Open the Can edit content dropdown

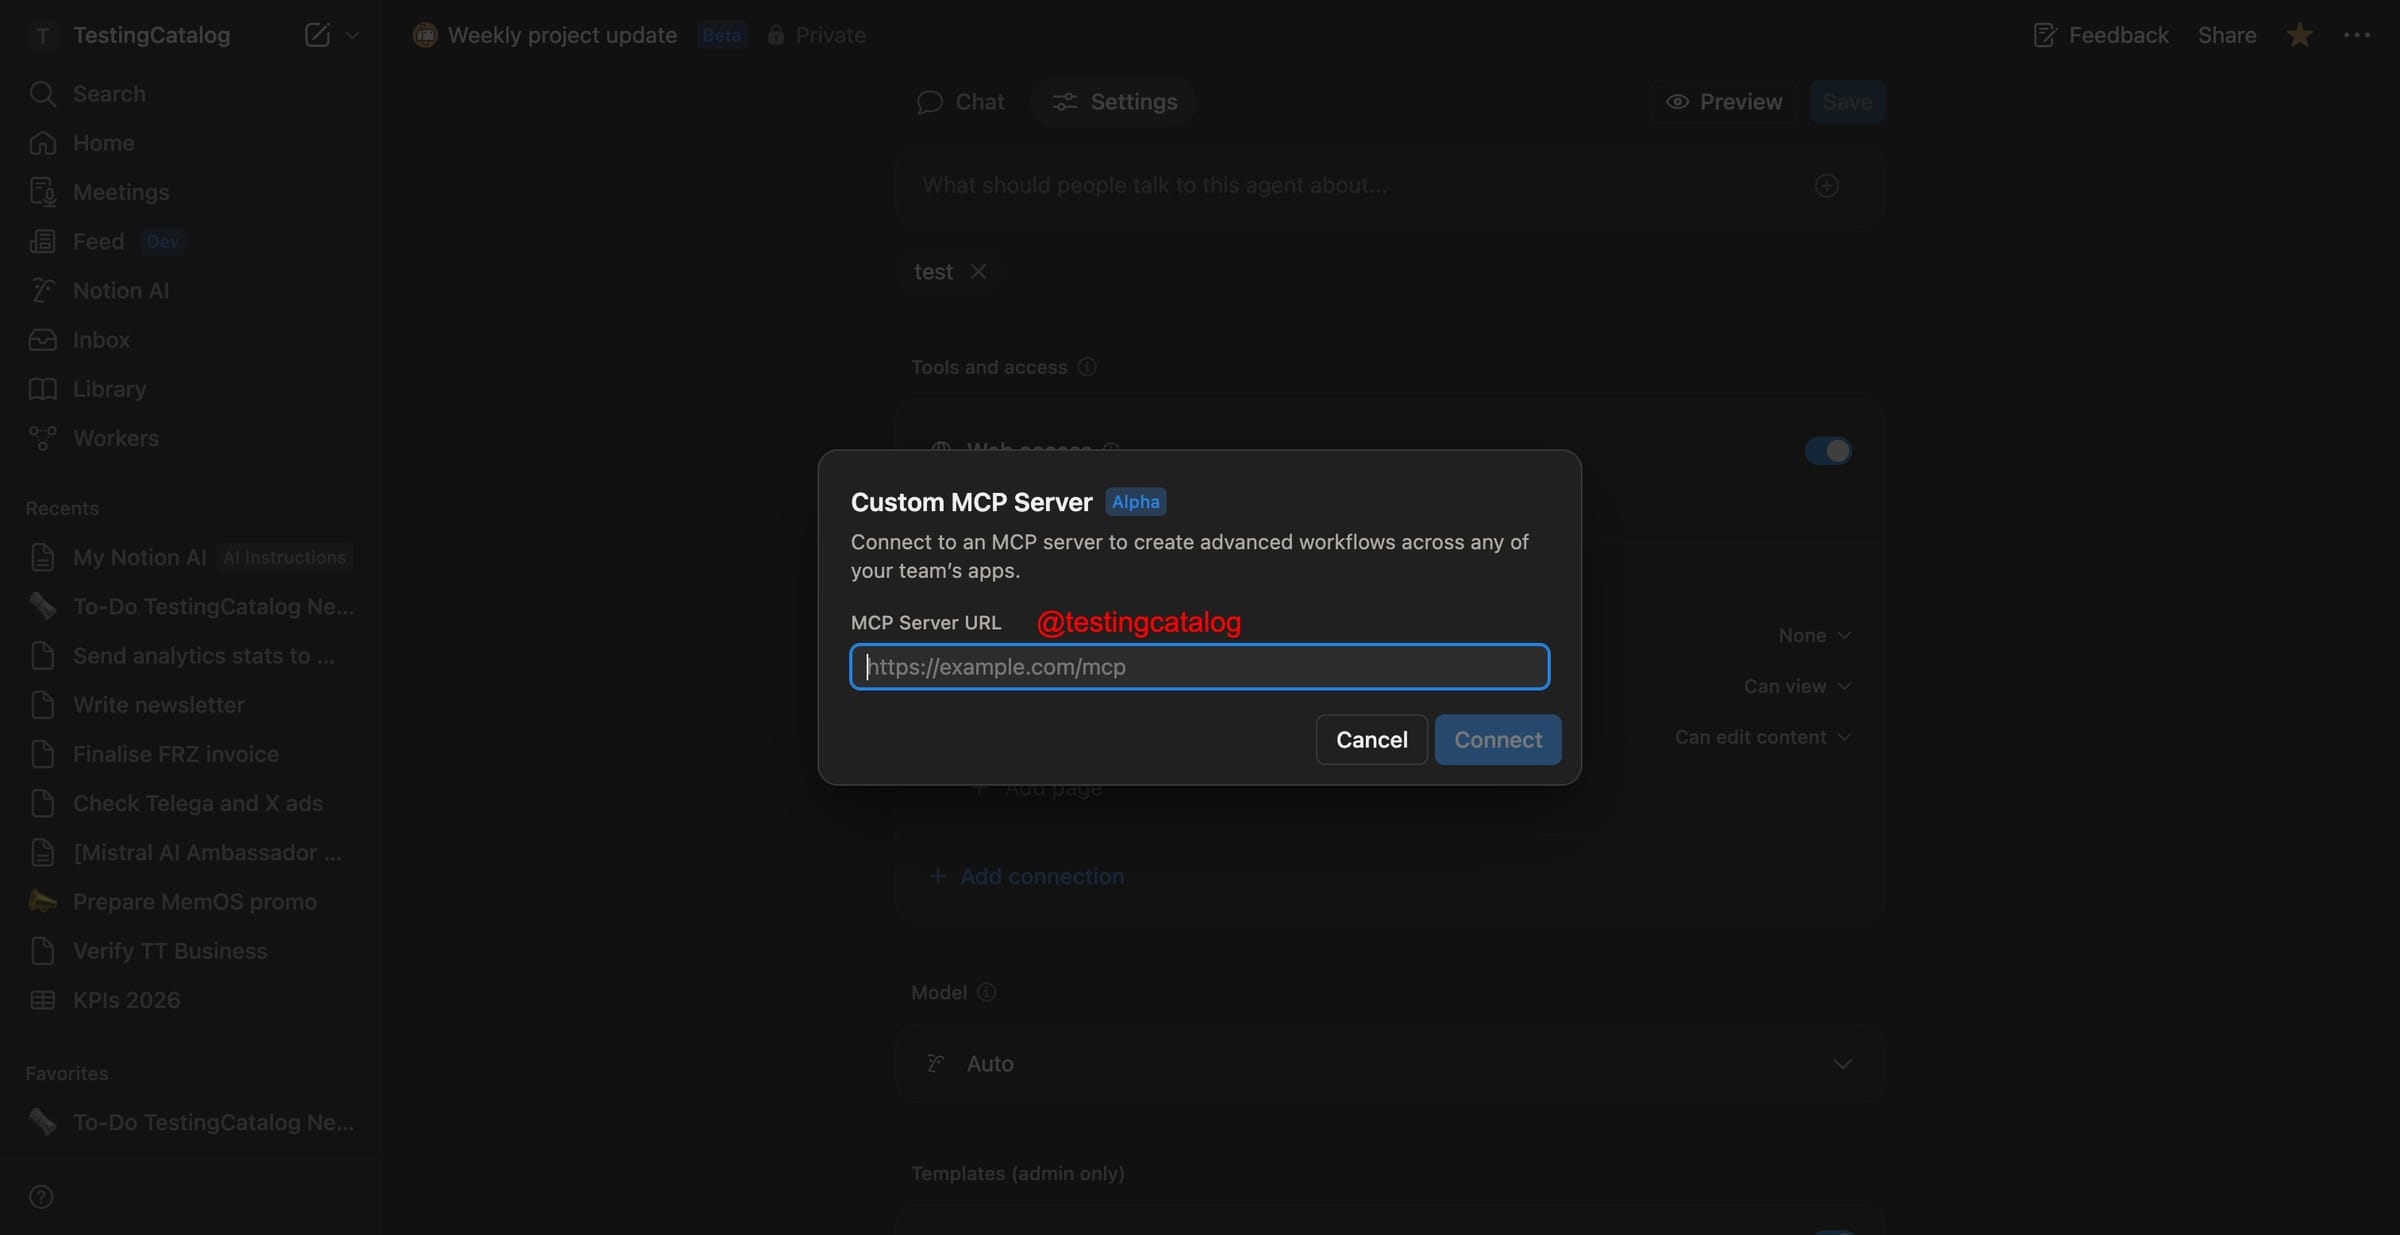point(1763,737)
